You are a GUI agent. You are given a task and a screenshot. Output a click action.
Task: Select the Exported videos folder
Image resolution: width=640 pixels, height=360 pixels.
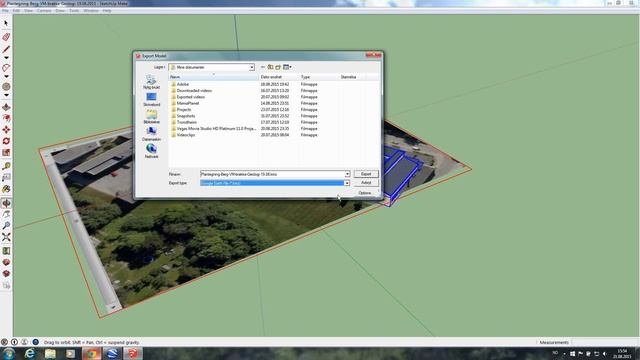[x=191, y=97]
